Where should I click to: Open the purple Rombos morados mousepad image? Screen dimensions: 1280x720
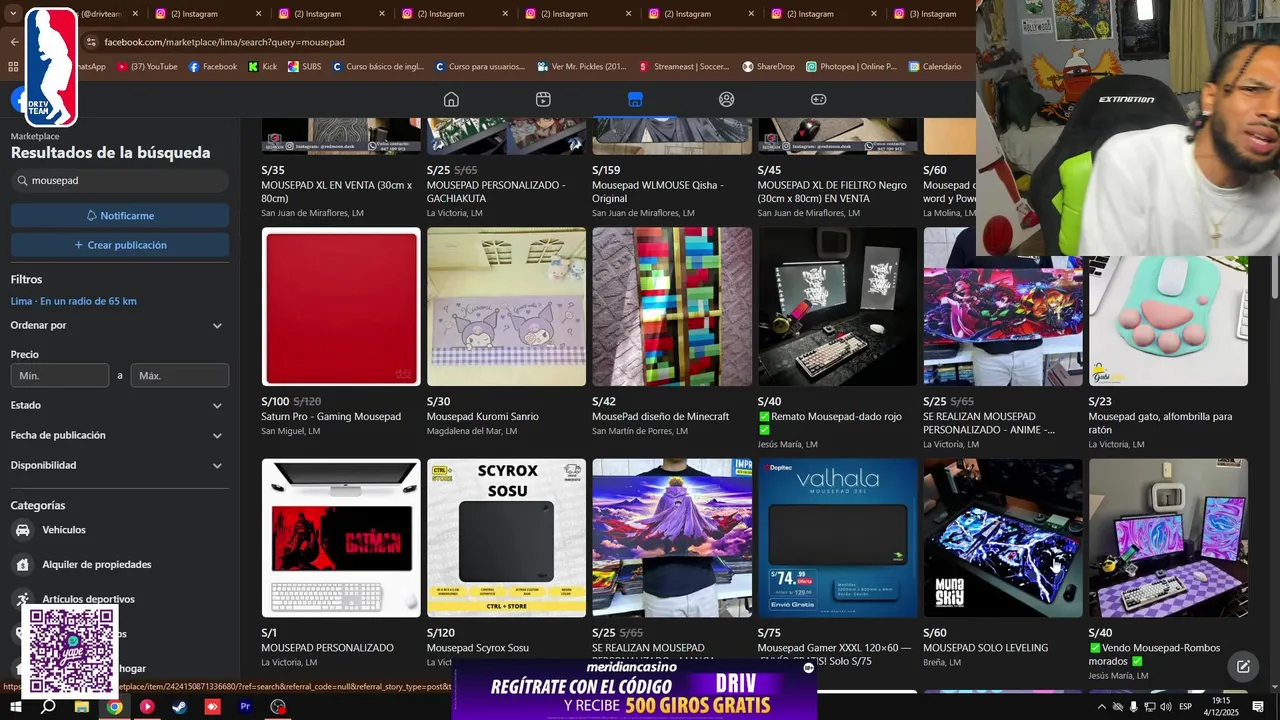pyautogui.click(x=1168, y=538)
